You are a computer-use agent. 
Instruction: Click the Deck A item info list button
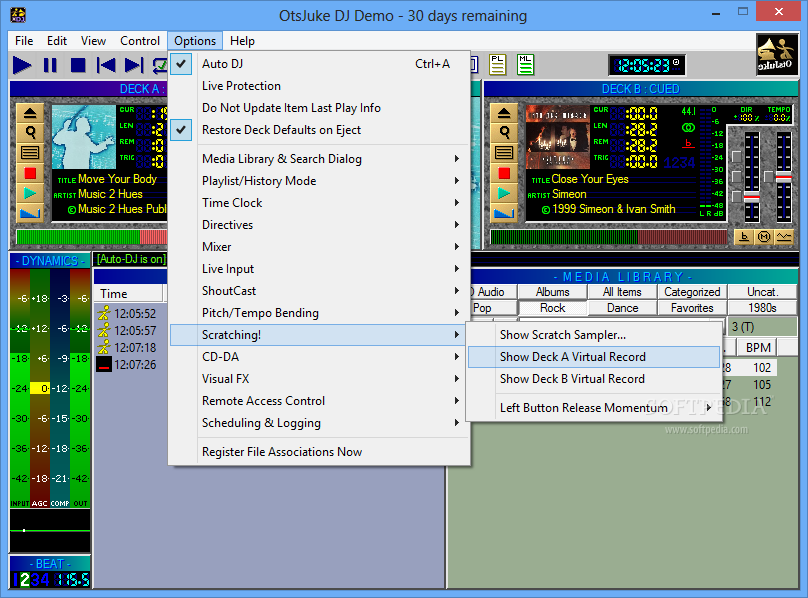pyautogui.click(x=30, y=153)
